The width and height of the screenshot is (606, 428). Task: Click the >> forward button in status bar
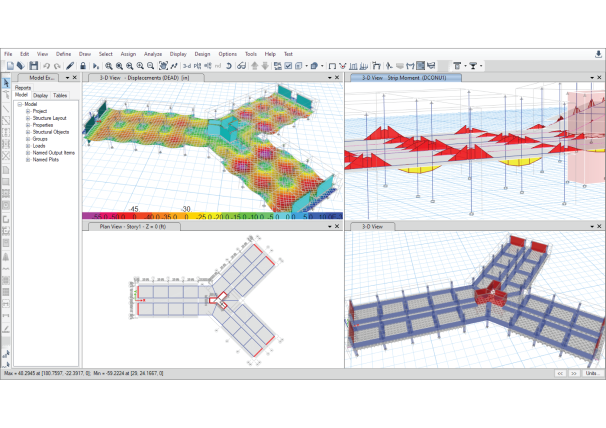pos(574,373)
